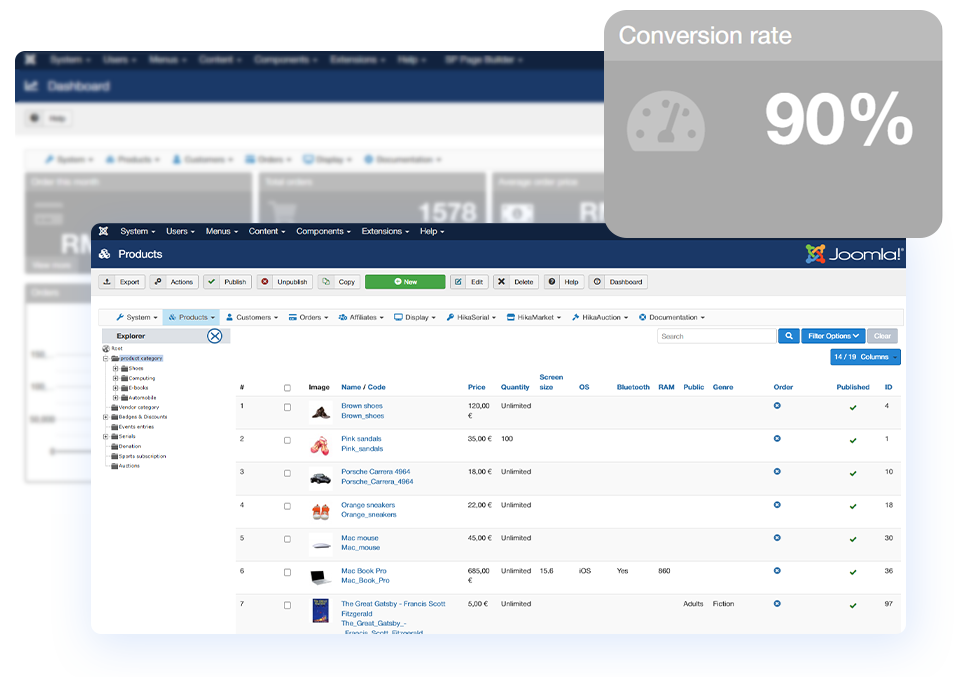Open the Porsche Carrera product thumbnail
956x677 pixels.
click(320, 479)
